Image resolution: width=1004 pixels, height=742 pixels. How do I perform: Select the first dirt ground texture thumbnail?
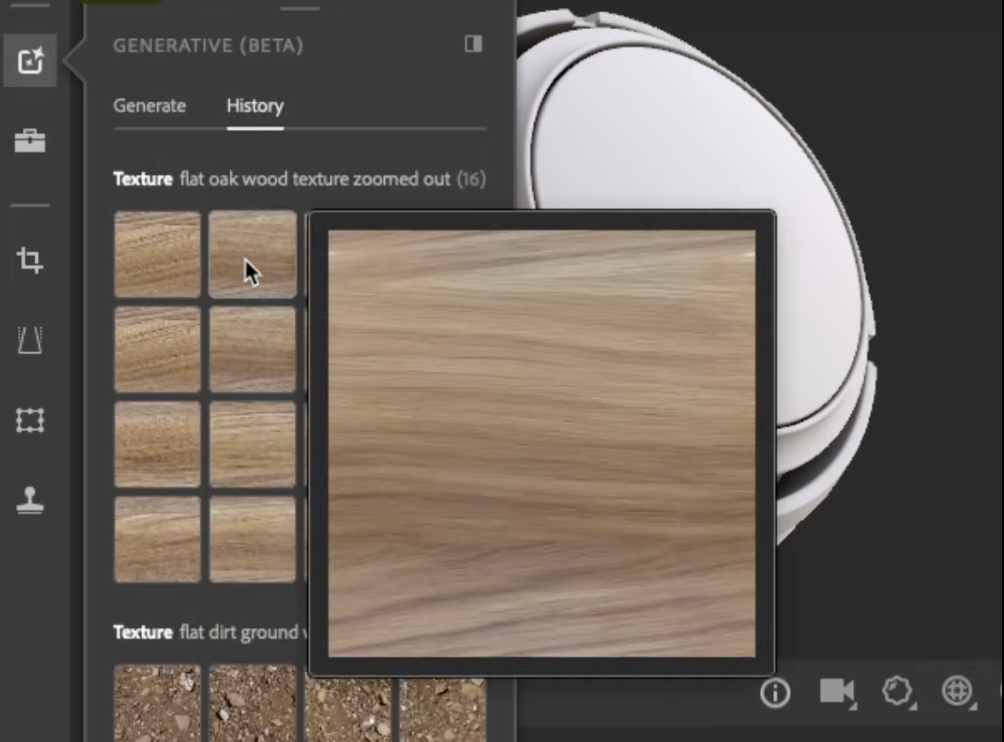(x=157, y=705)
